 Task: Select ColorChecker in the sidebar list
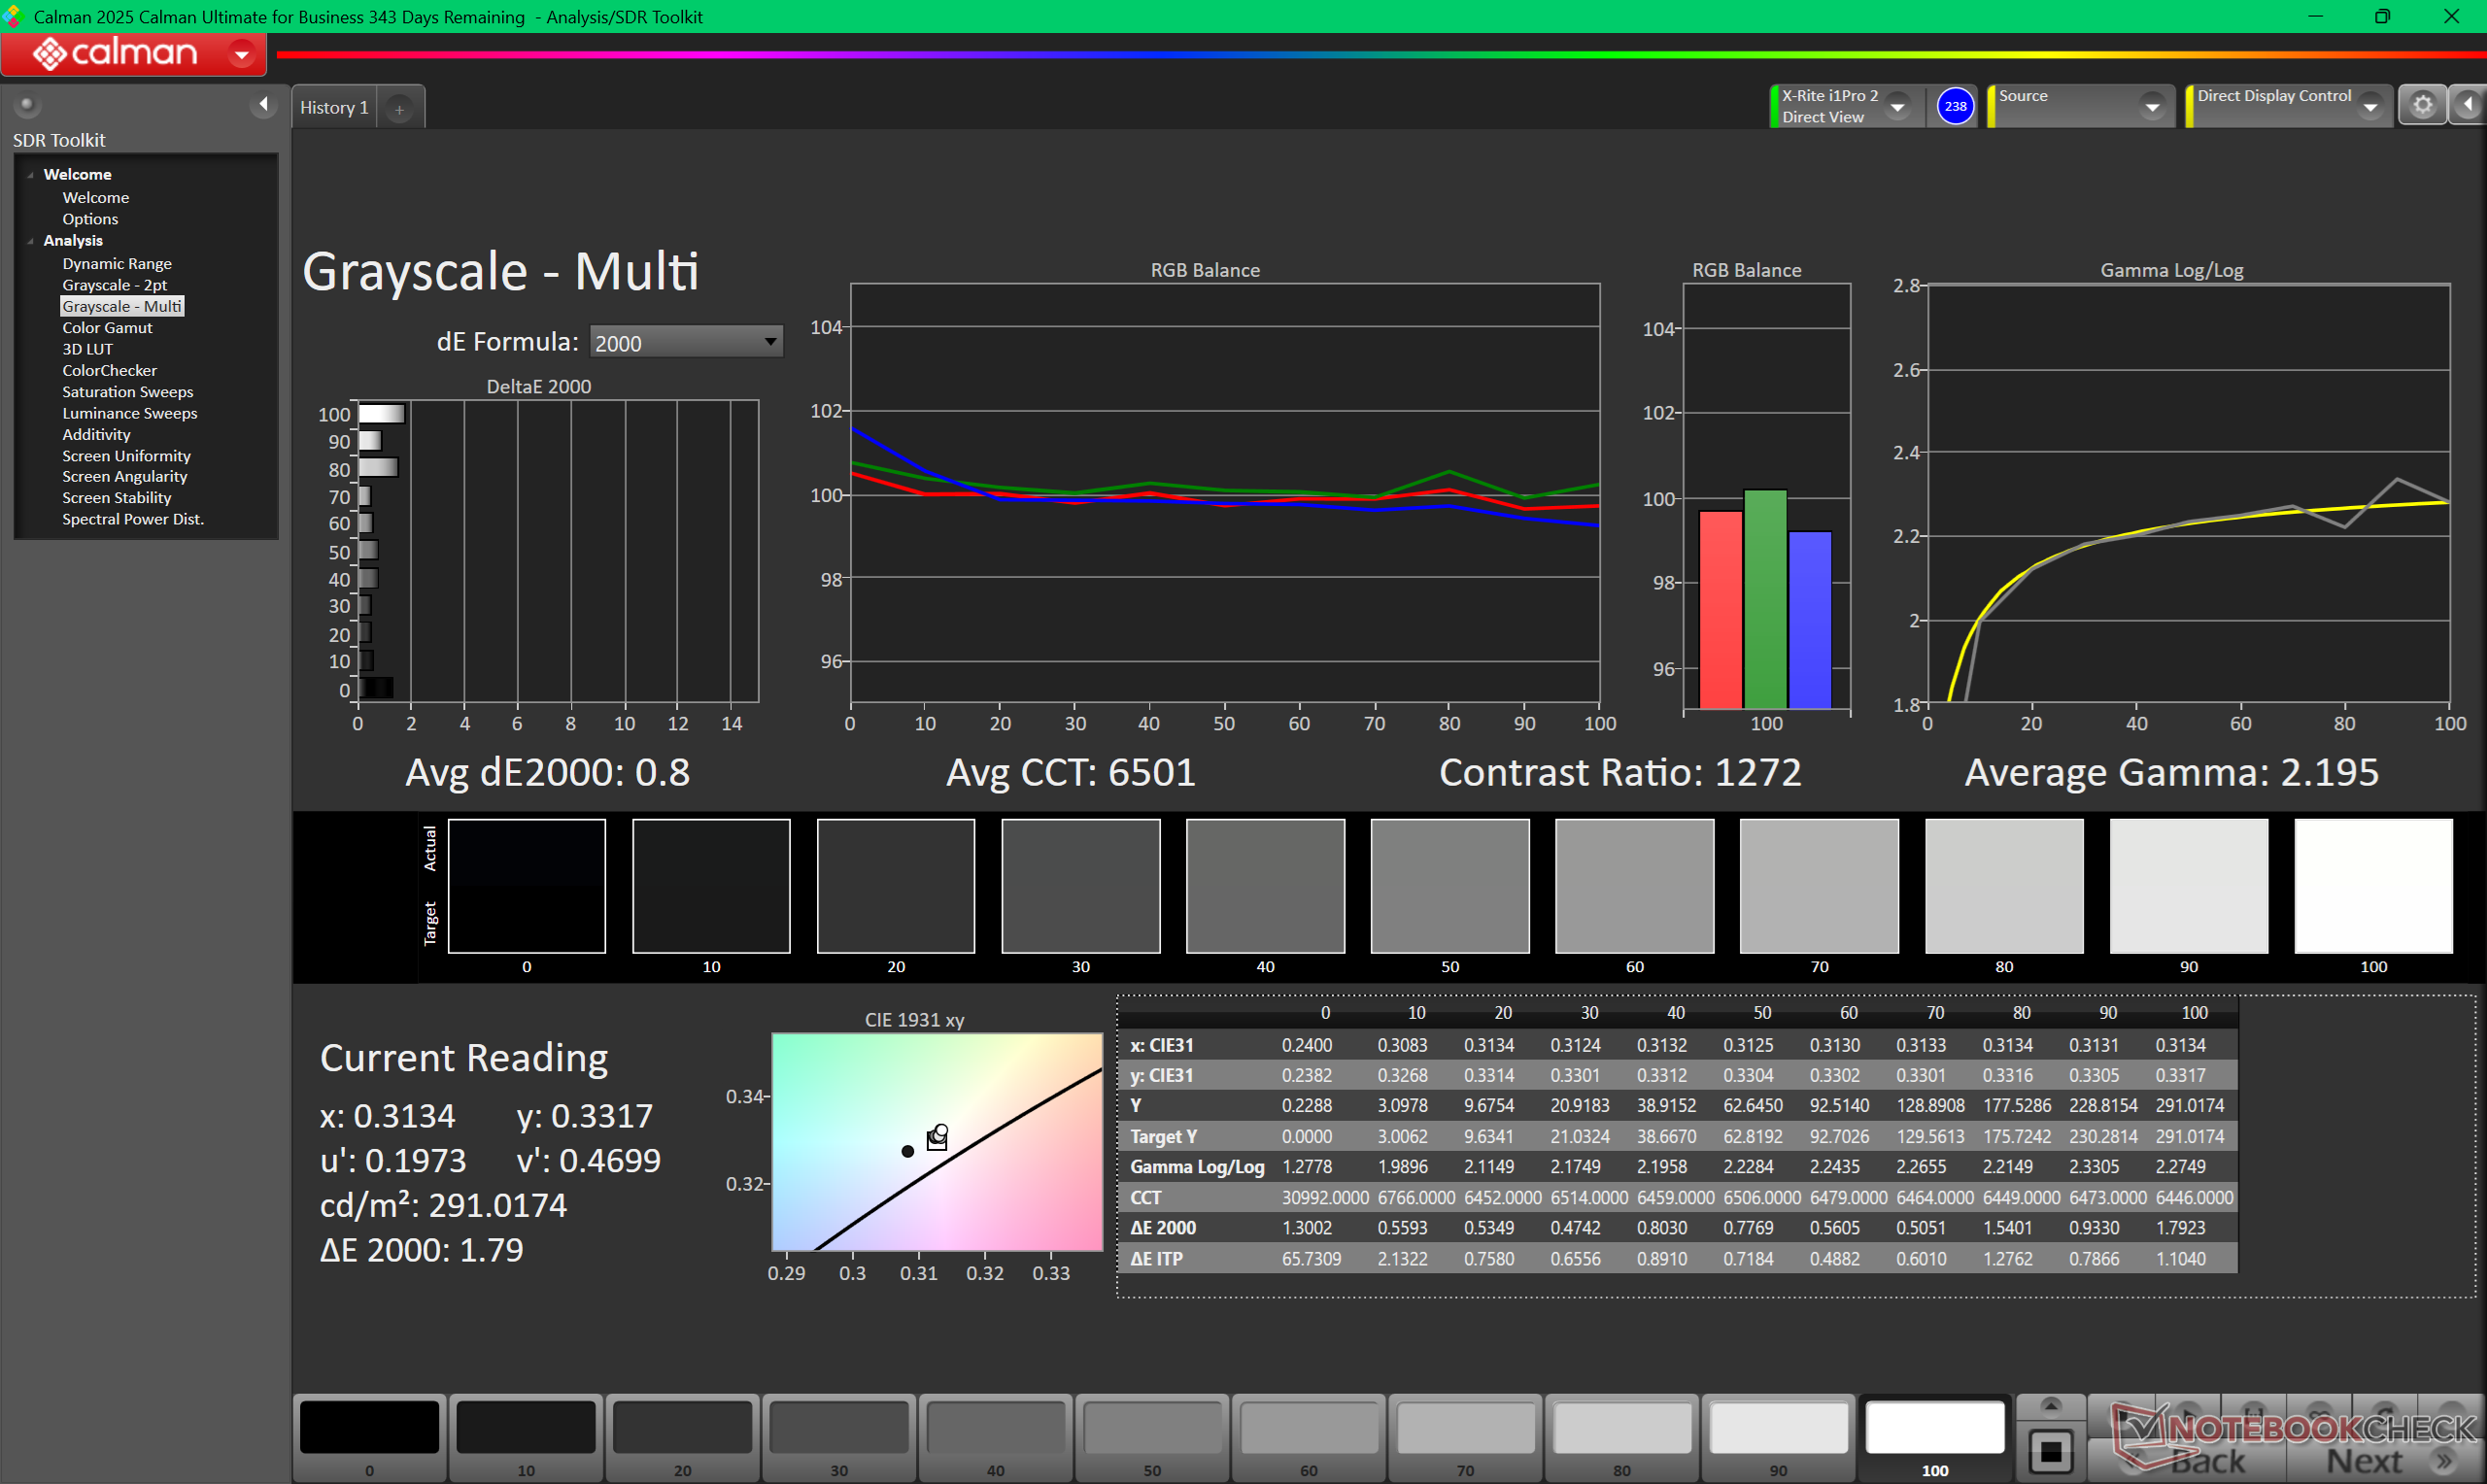coord(109,370)
